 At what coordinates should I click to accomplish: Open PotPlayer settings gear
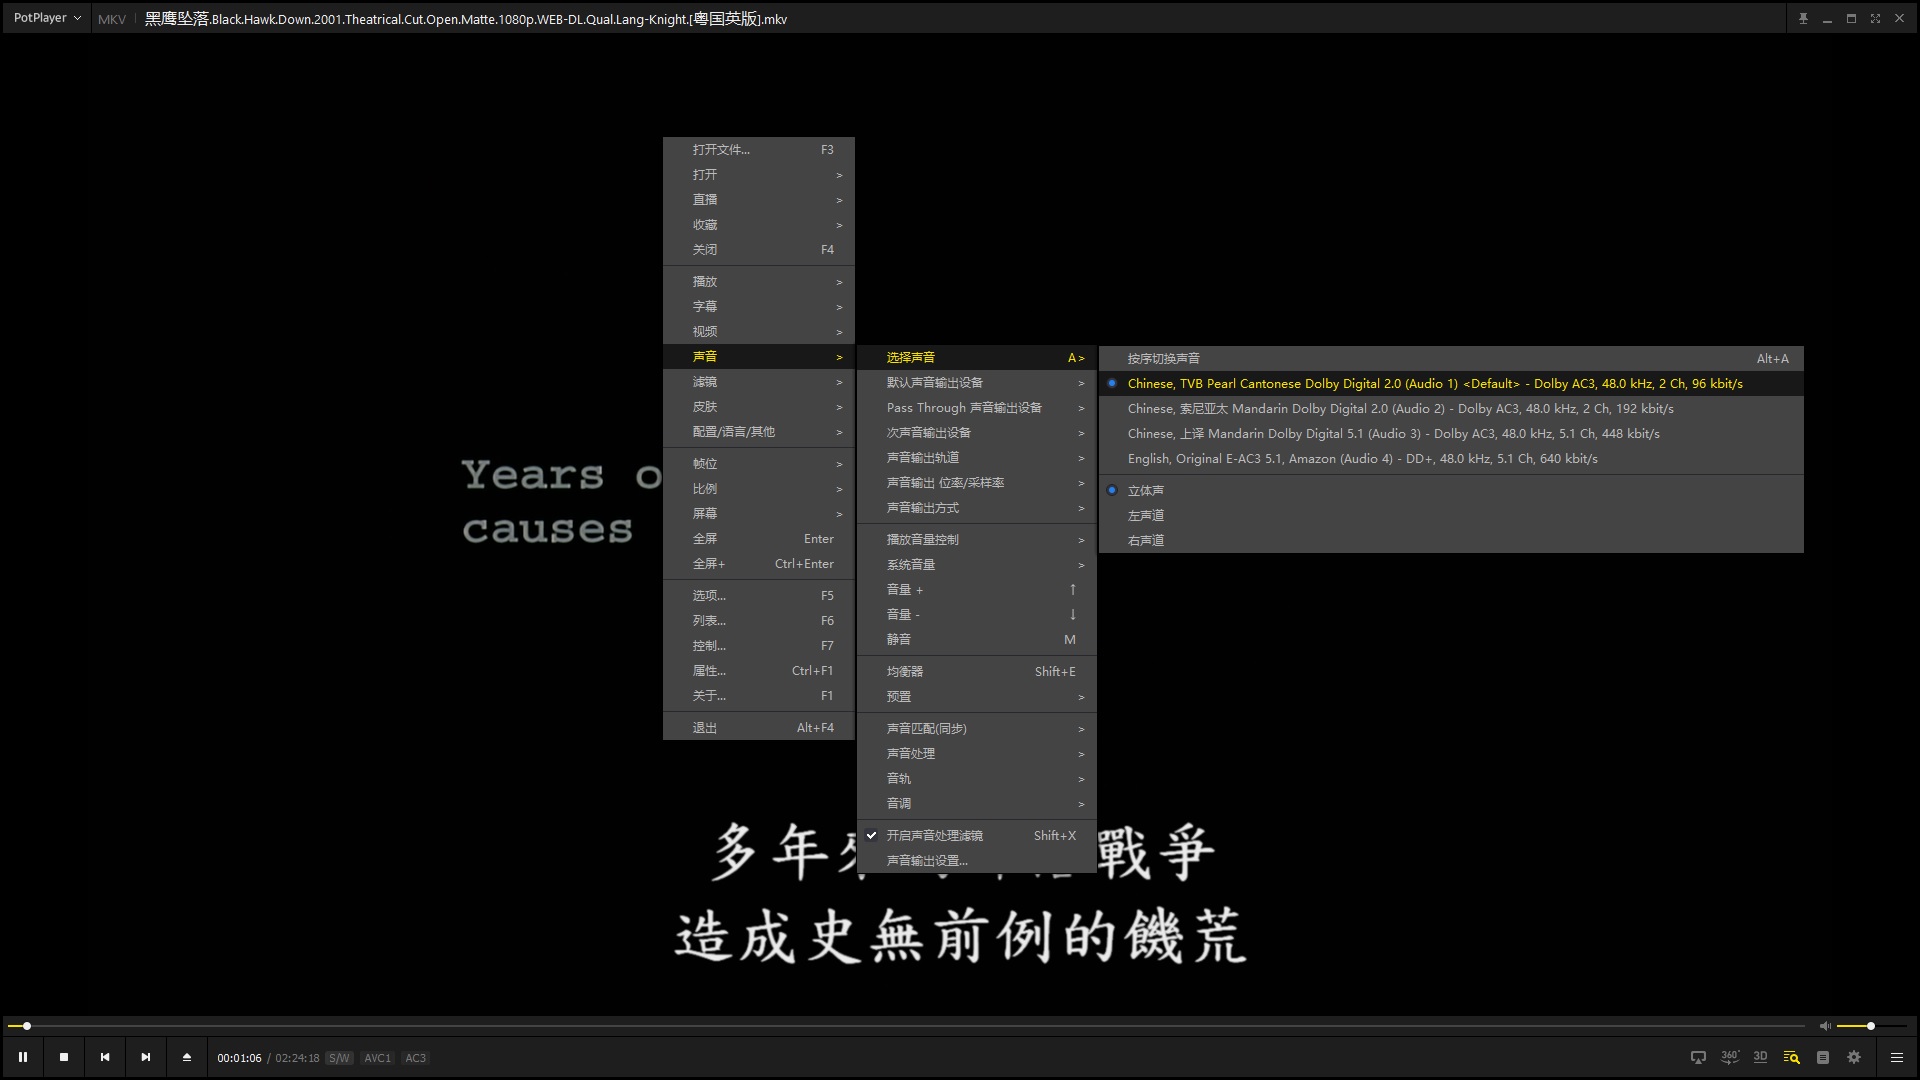(x=1853, y=1057)
